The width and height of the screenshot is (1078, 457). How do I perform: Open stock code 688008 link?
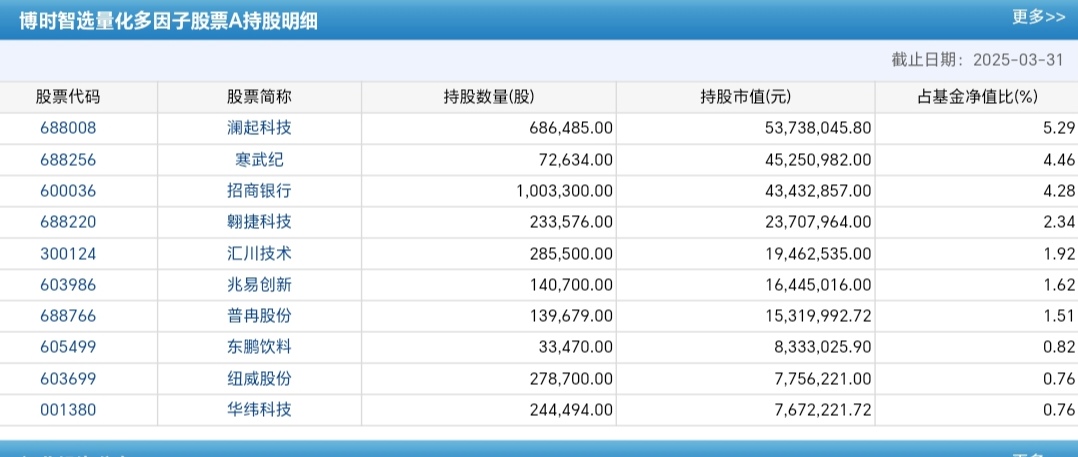point(68,128)
